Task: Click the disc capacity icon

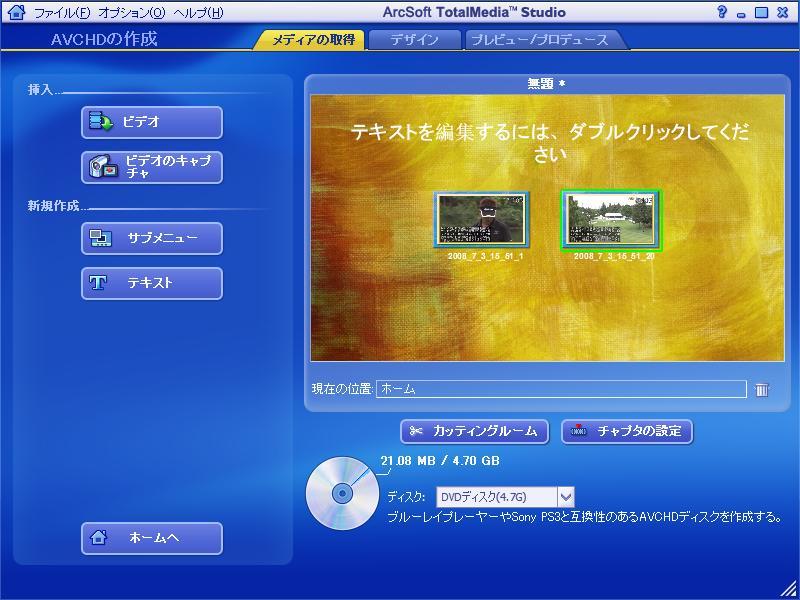Action: pyautogui.click(x=342, y=493)
